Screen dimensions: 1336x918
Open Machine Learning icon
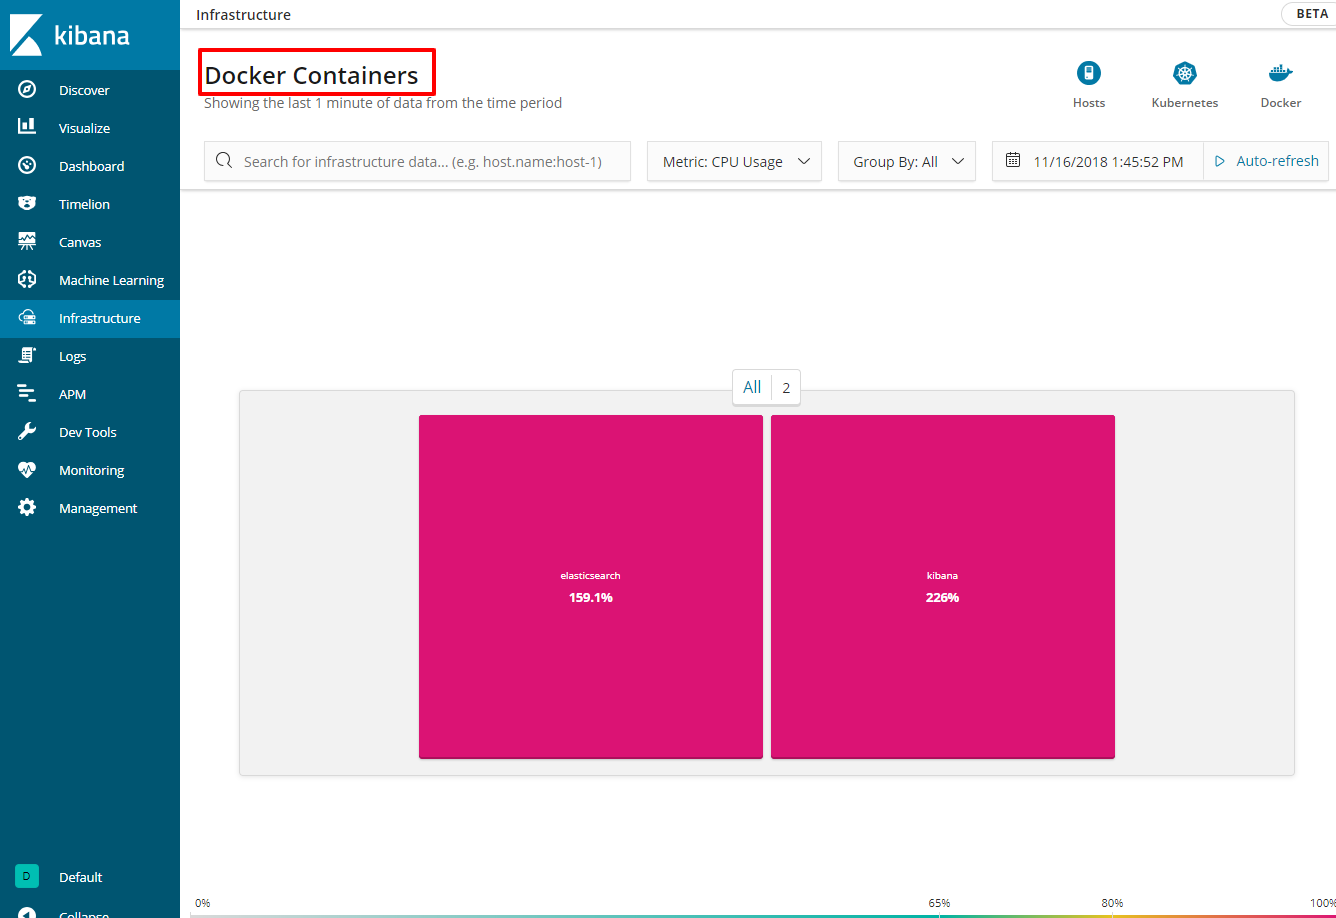coord(27,280)
